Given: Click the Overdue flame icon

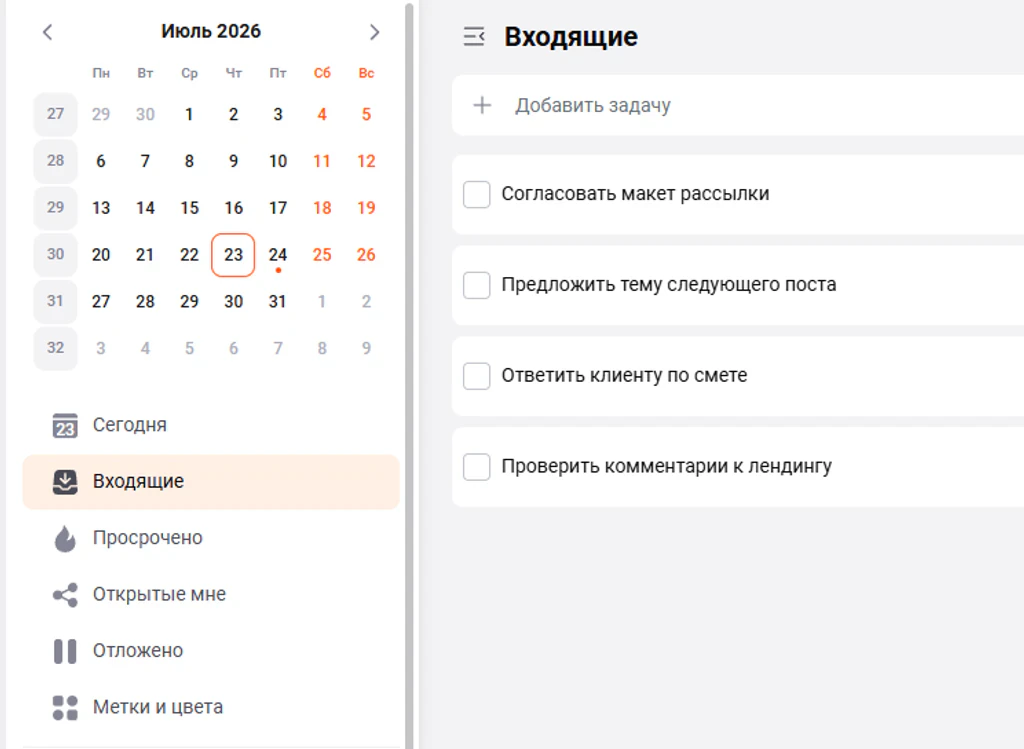Looking at the screenshot, I should [x=65, y=538].
